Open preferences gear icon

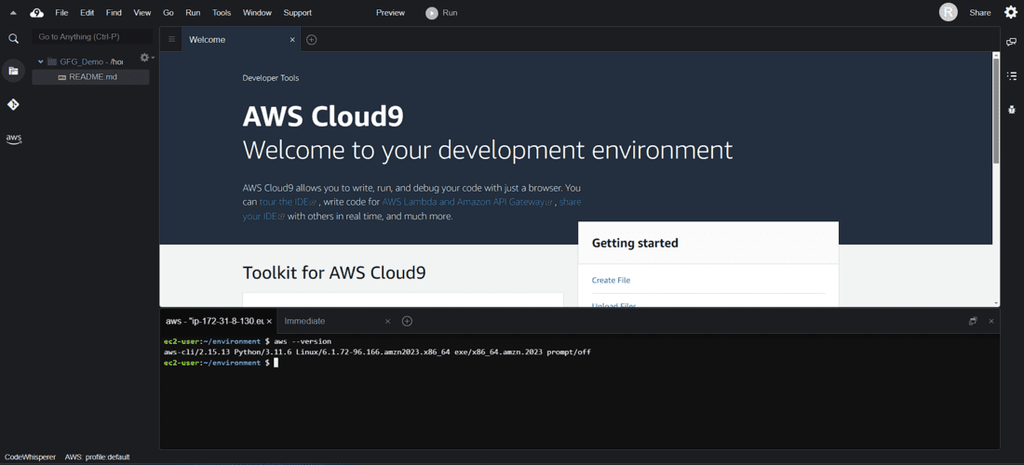tap(1010, 12)
